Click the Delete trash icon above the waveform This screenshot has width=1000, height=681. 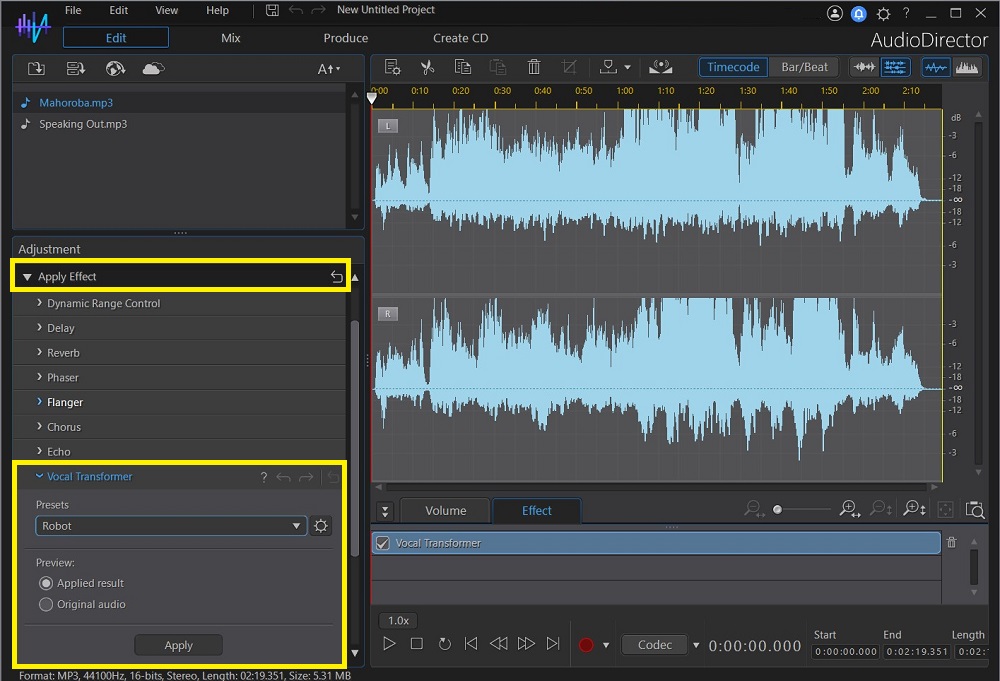coord(534,66)
